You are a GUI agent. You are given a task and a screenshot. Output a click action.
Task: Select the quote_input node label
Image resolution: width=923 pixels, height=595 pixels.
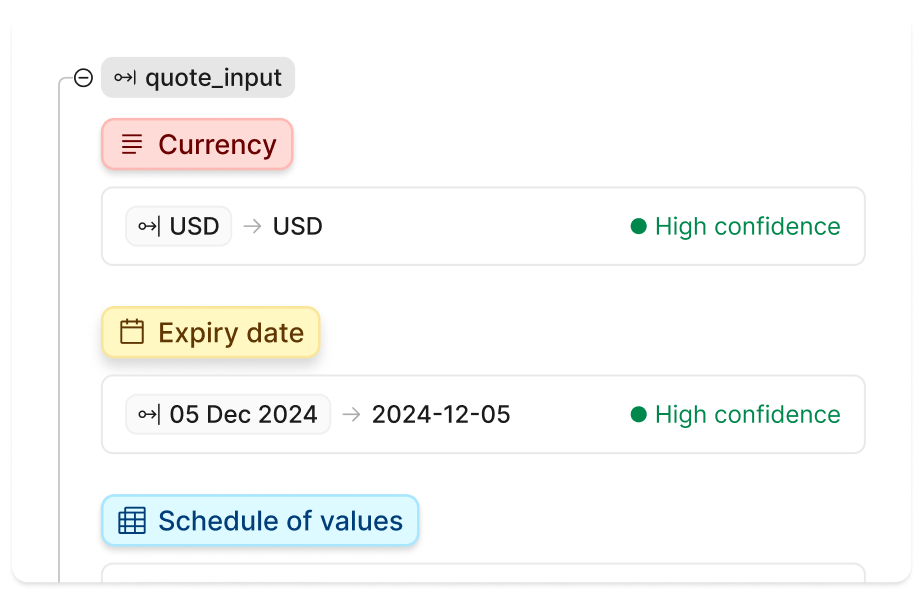pyautogui.click(x=213, y=78)
